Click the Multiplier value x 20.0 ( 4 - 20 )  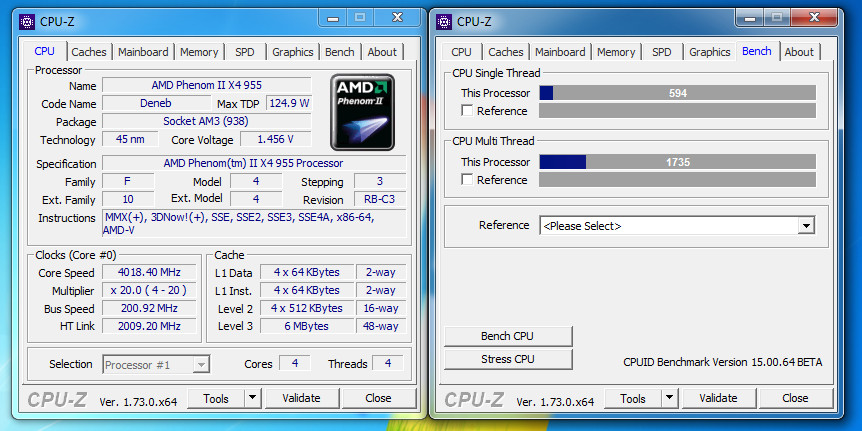[x=149, y=290]
